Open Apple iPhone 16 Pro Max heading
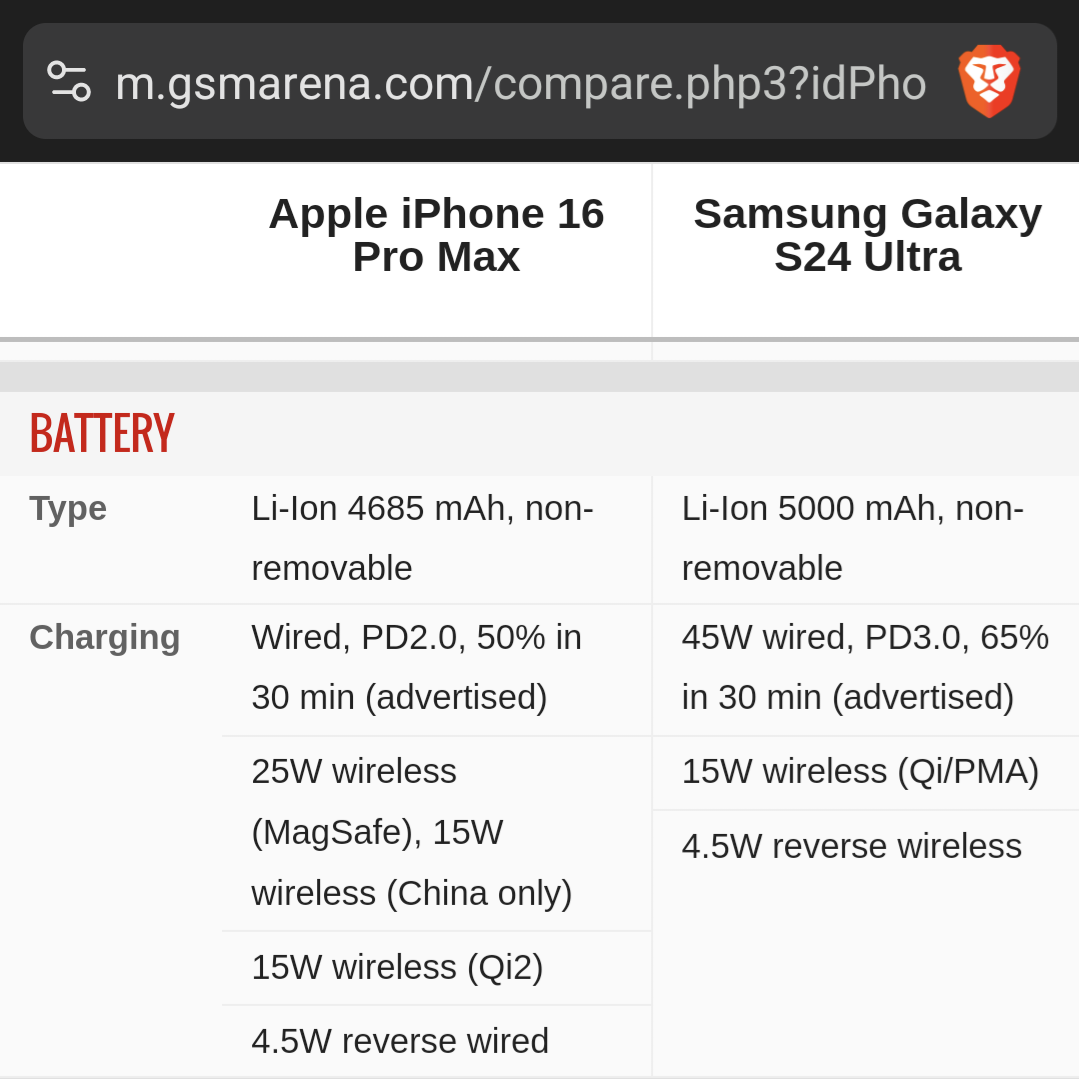Viewport: 1079px width, 1079px height. [x=436, y=235]
